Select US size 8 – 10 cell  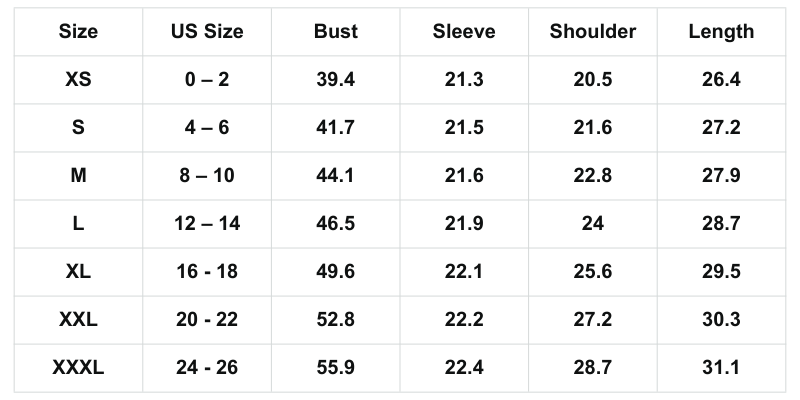point(207,175)
